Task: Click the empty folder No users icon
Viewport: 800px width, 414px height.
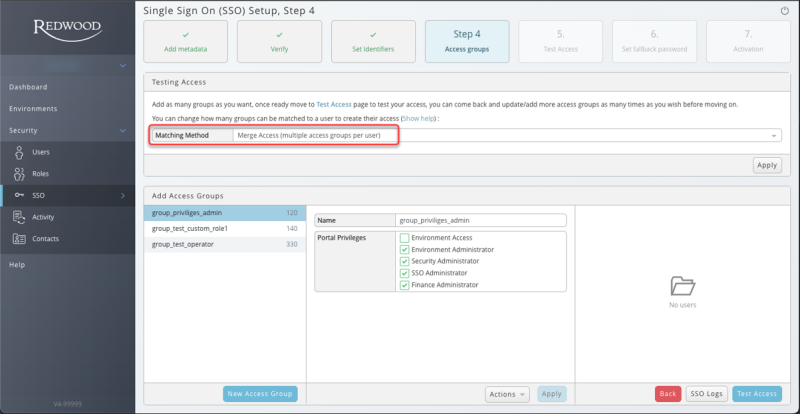Action: (x=682, y=286)
